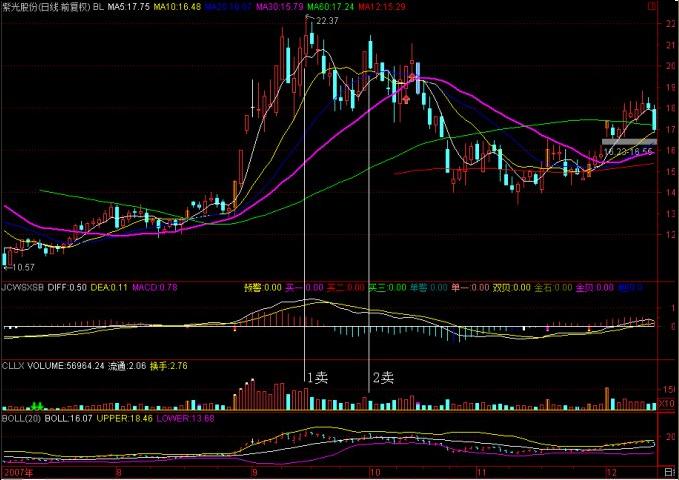Select the 1卖 sell signal label
This screenshot has height=480, width=679.
(x=317, y=378)
